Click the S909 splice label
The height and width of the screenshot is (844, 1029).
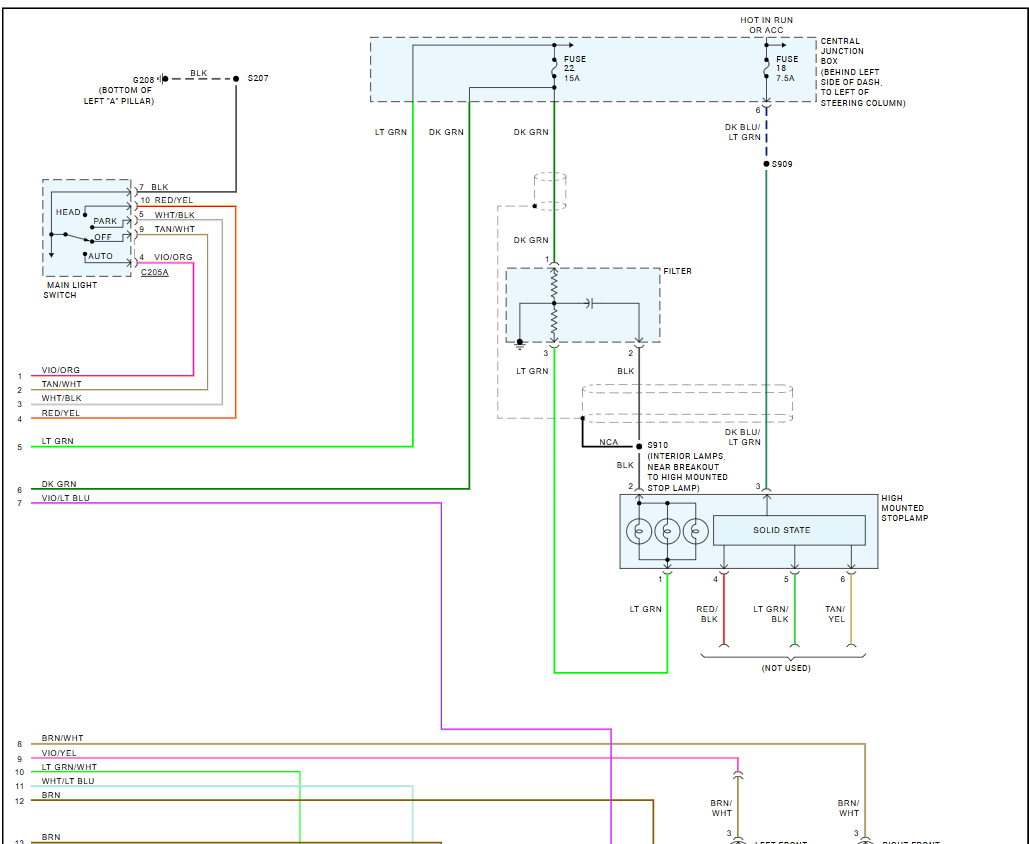[x=782, y=164]
